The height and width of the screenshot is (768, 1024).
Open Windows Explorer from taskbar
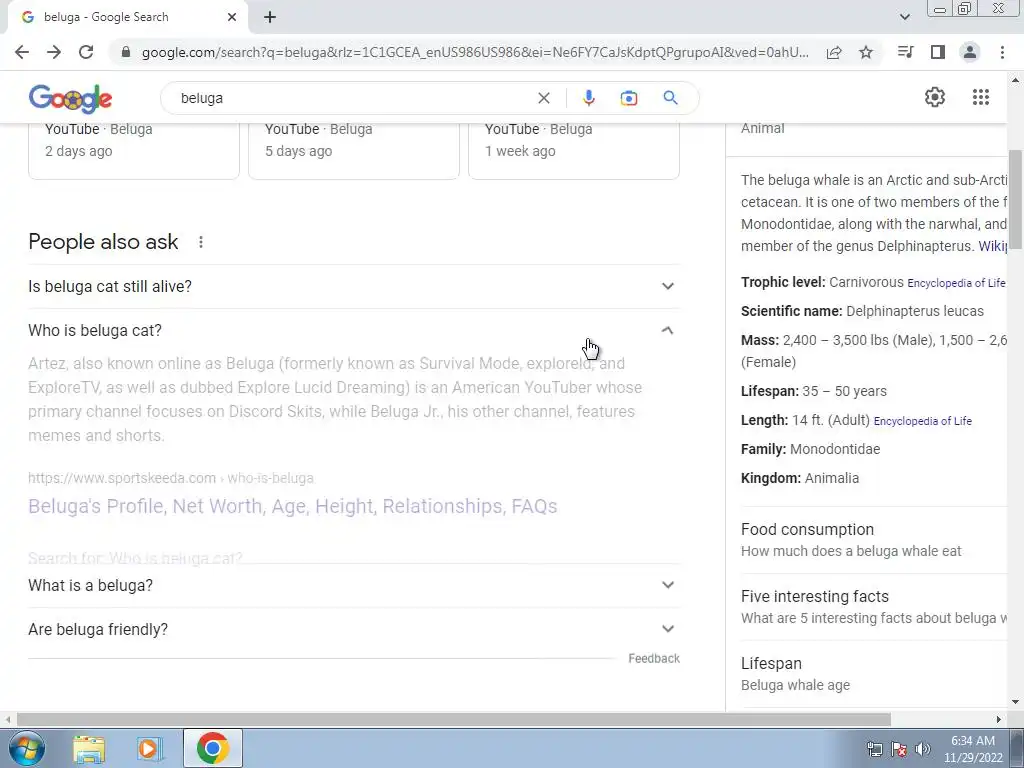click(89, 748)
